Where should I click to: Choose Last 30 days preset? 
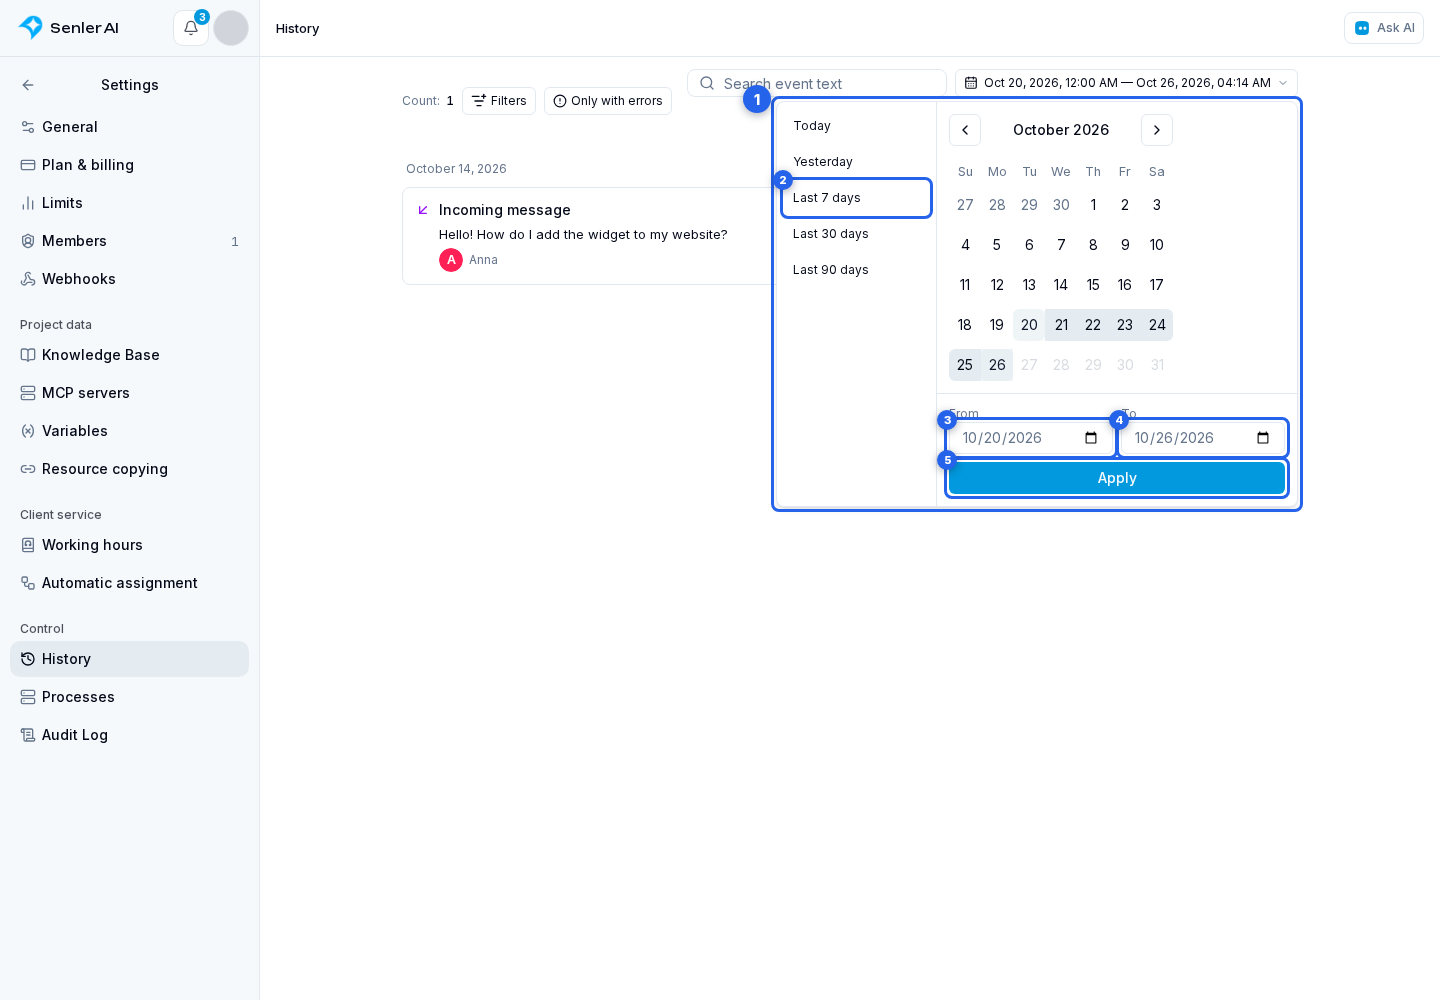[856, 234]
